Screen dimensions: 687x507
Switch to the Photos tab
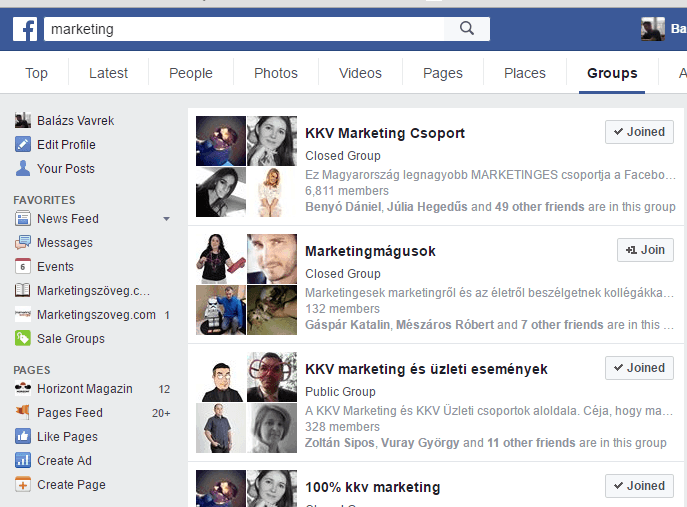click(x=276, y=73)
